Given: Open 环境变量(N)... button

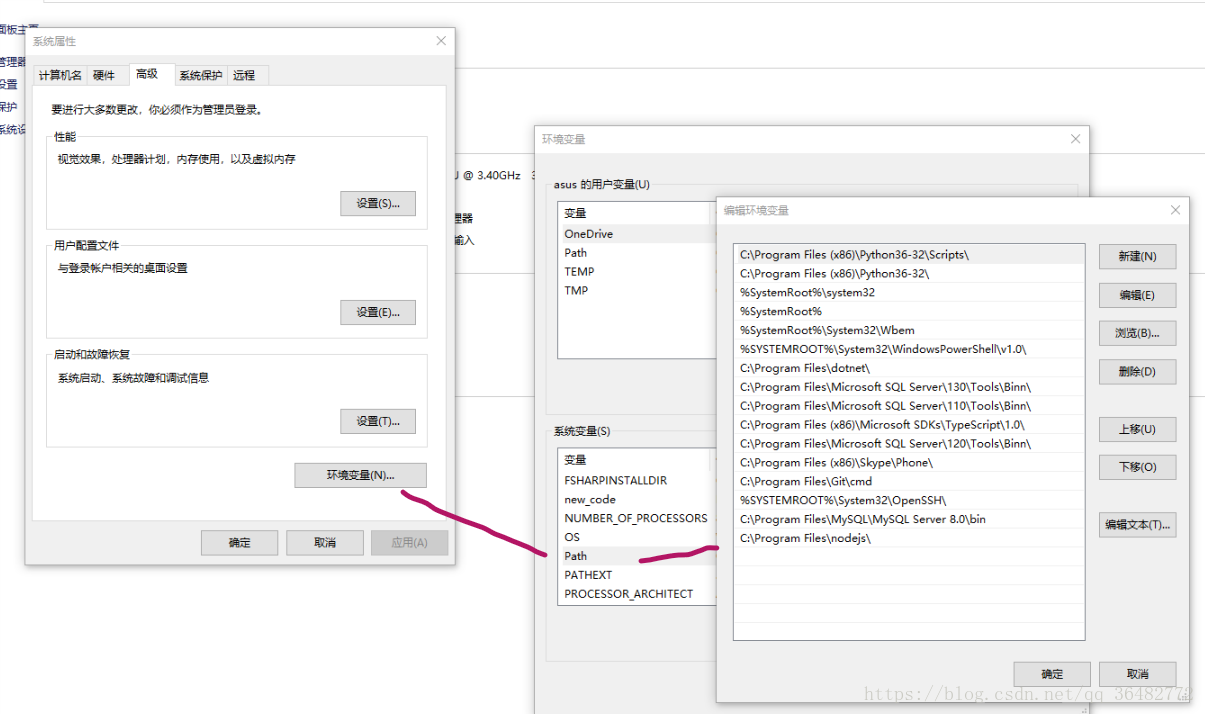Looking at the screenshot, I should pos(361,475).
